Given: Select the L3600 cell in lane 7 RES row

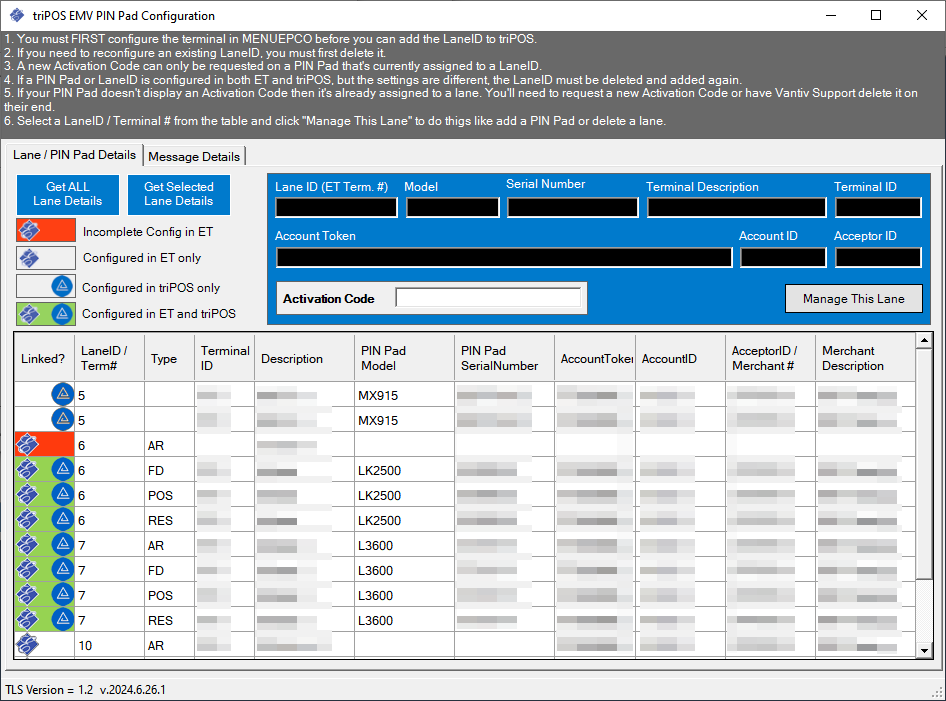Looking at the screenshot, I should pos(404,620).
